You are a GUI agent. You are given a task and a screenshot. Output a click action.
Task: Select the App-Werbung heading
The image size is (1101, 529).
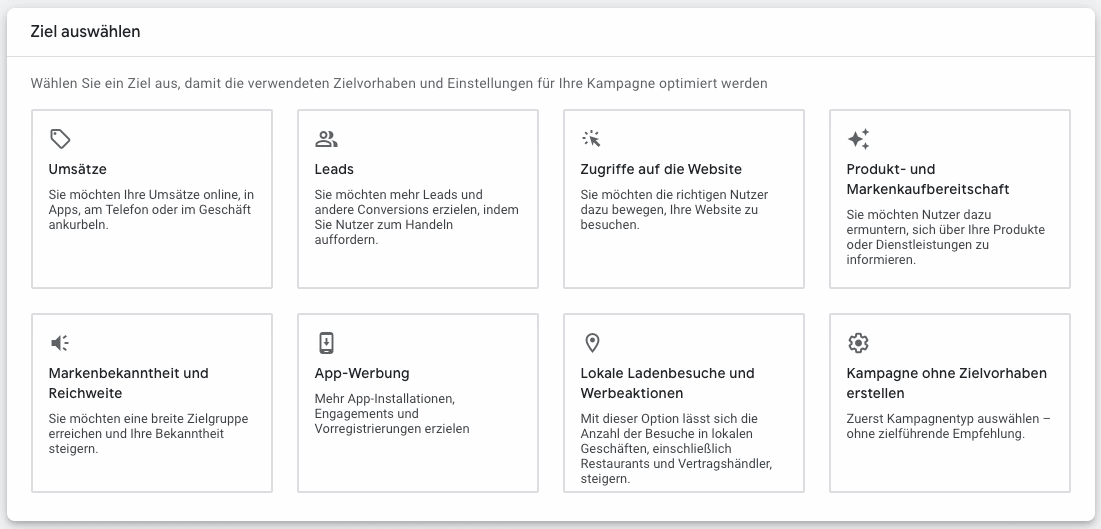(362, 373)
